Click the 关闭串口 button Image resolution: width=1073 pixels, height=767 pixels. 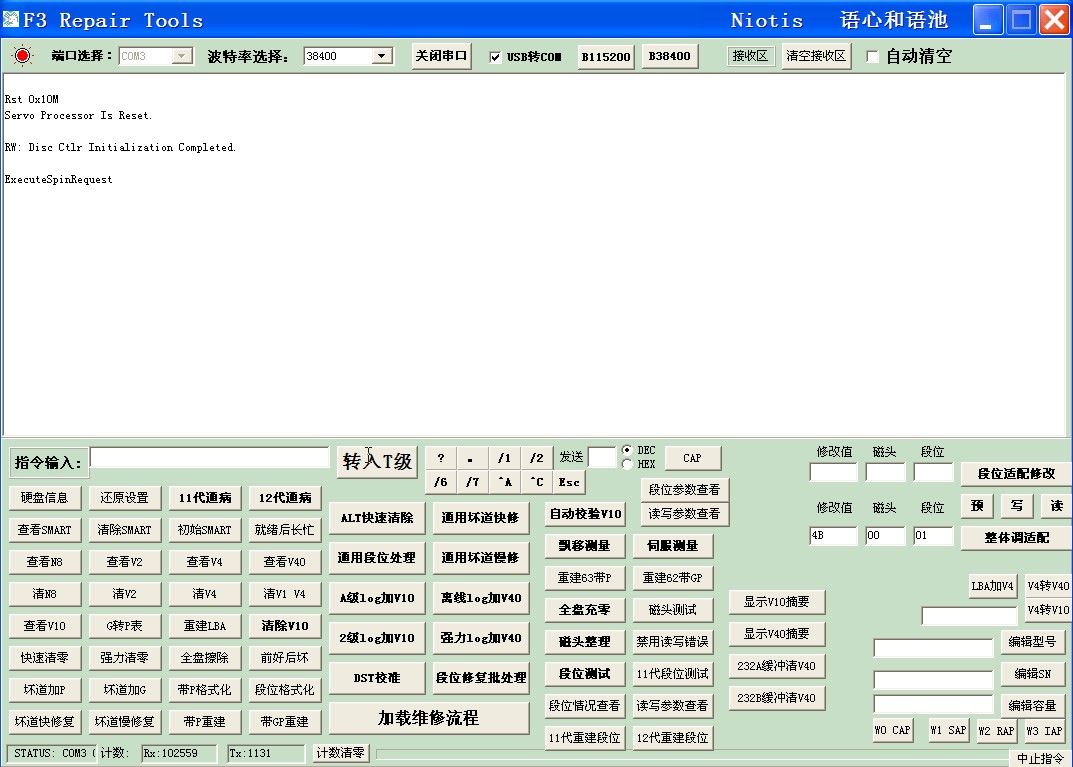click(441, 56)
